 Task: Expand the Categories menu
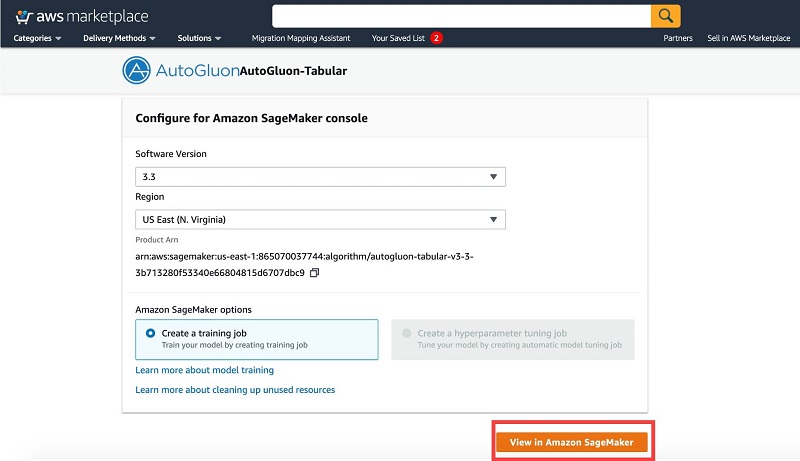tap(37, 38)
